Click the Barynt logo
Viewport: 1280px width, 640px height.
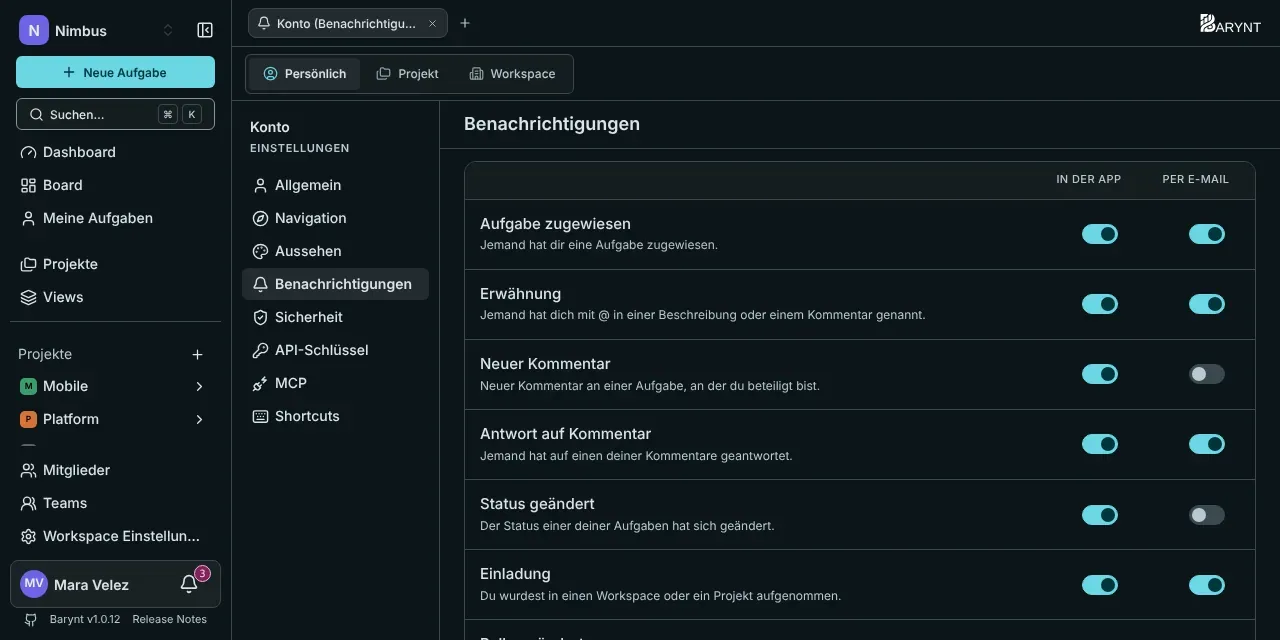tap(1231, 24)
